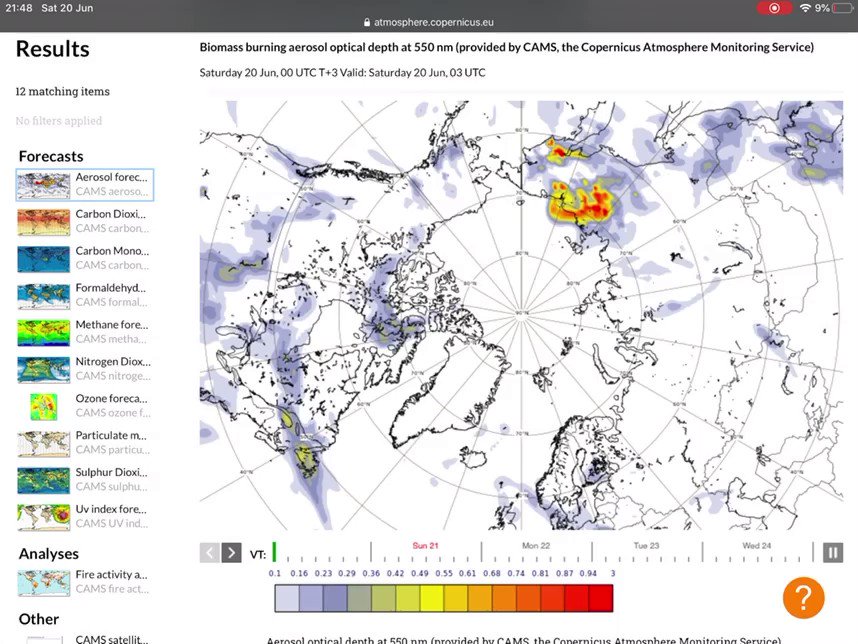Image resolution: width=858 pixels, height=644 pixels.
Task: Click the Forecasts section heading
Action: 51,156
